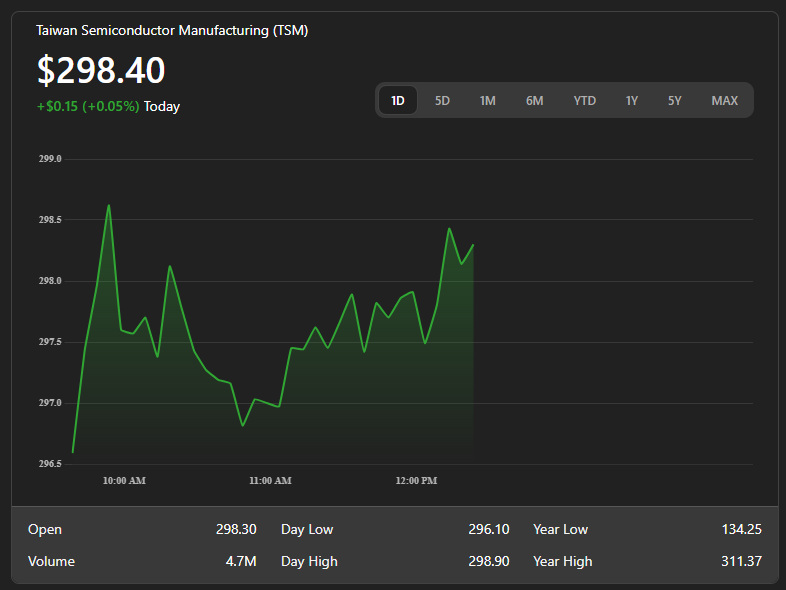The width and height of the screenshot is (786, 590).
Task: Click the Day High label
Action: (309, 561)
